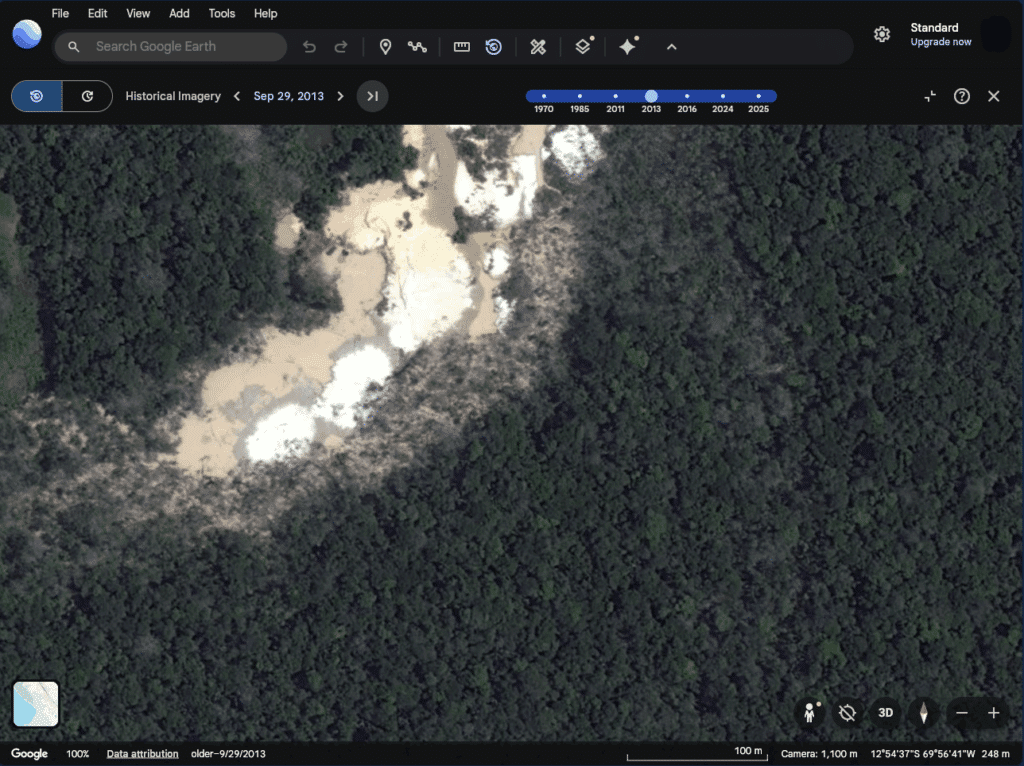Toggle the 3D view button
The width and height of the screenshot is (1024, 766).
pos(885,713)
